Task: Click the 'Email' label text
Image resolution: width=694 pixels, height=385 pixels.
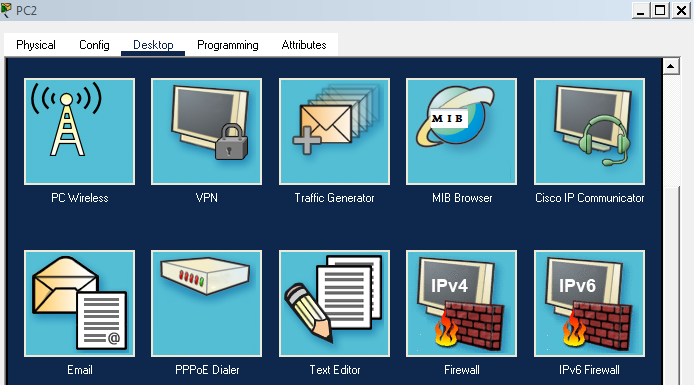Action: click(80, 370)
